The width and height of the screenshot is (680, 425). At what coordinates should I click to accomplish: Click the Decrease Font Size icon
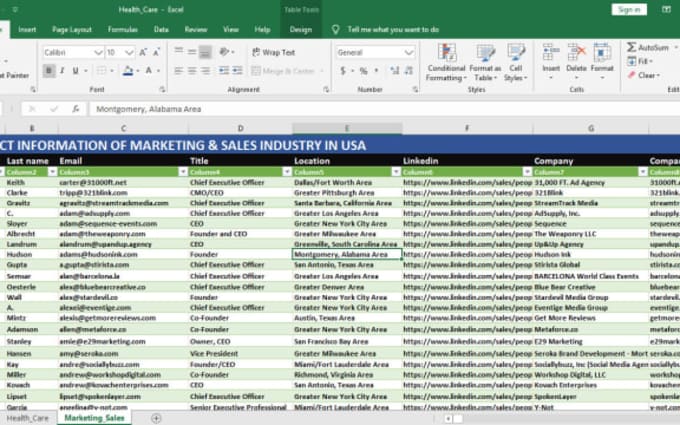156,52
